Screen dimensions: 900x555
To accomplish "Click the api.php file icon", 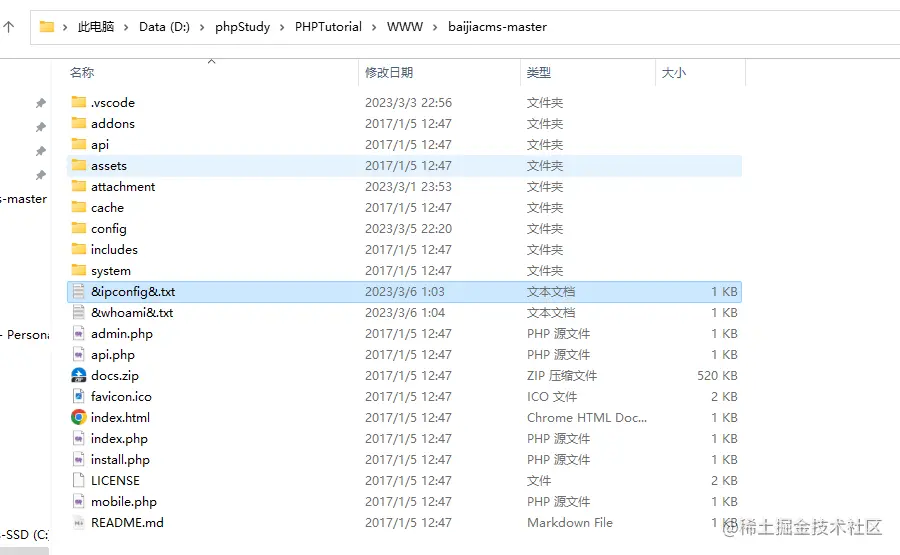I will [79, 354].
